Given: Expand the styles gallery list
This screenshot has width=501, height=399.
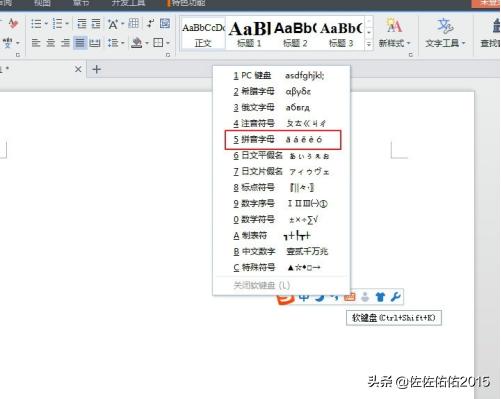Looking at the screenshot, I should tap(369, 44).
